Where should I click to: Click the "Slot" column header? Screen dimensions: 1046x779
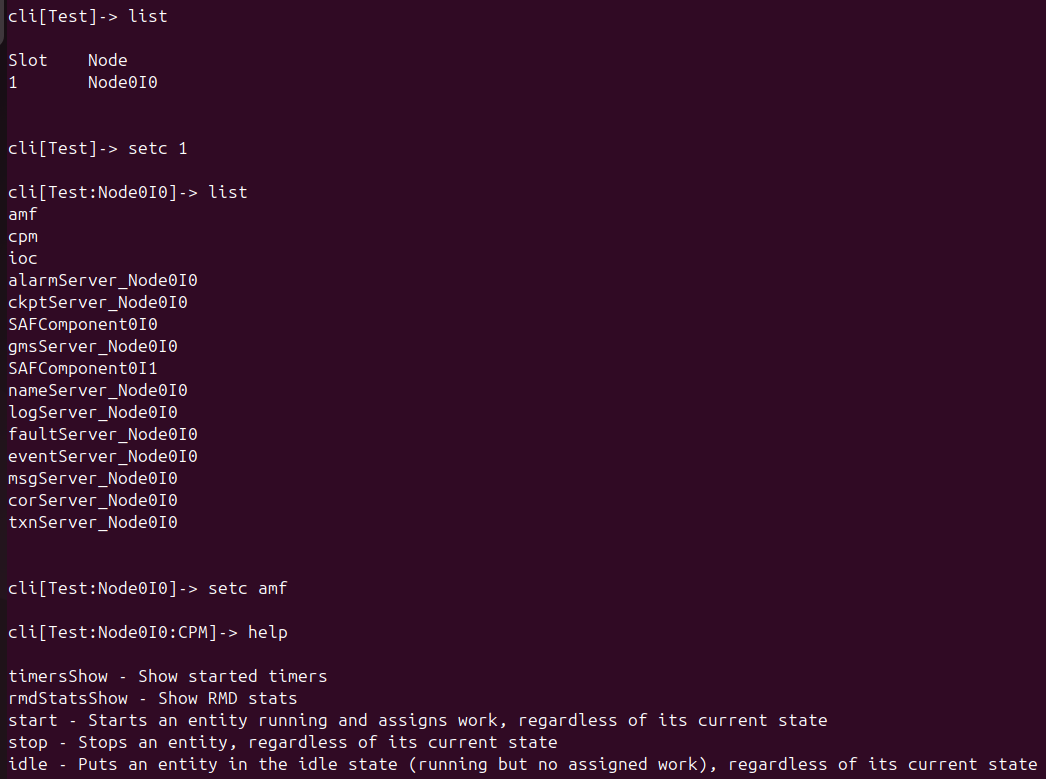click(x=28, y=61)
